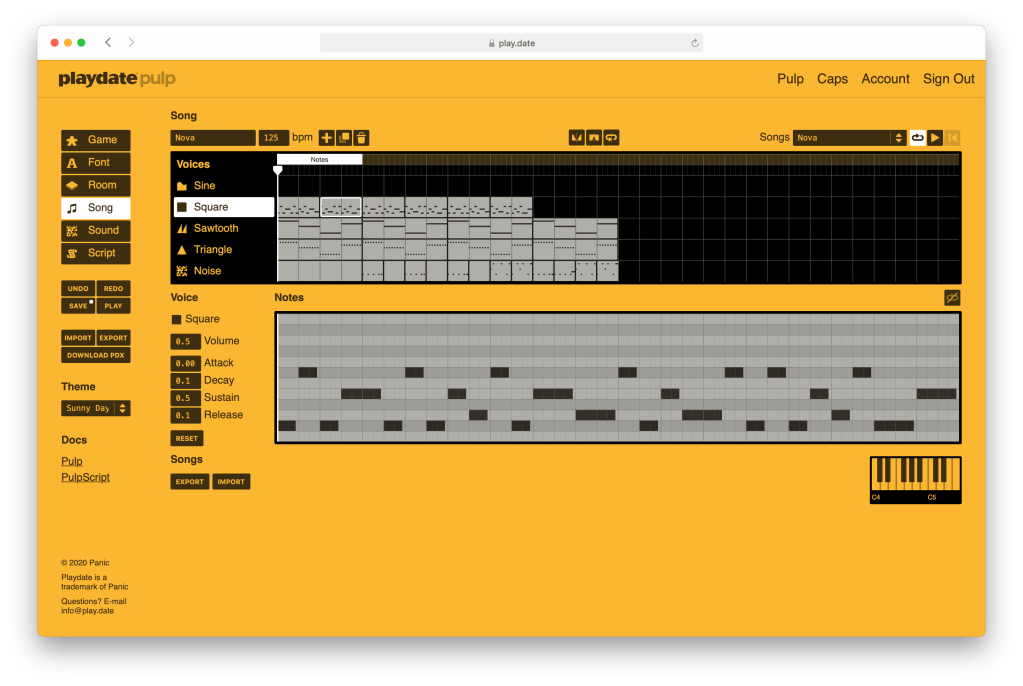Toggle the loop playback button
Viewport: 1023px width, 686px height.
click(x=917, y=138)
